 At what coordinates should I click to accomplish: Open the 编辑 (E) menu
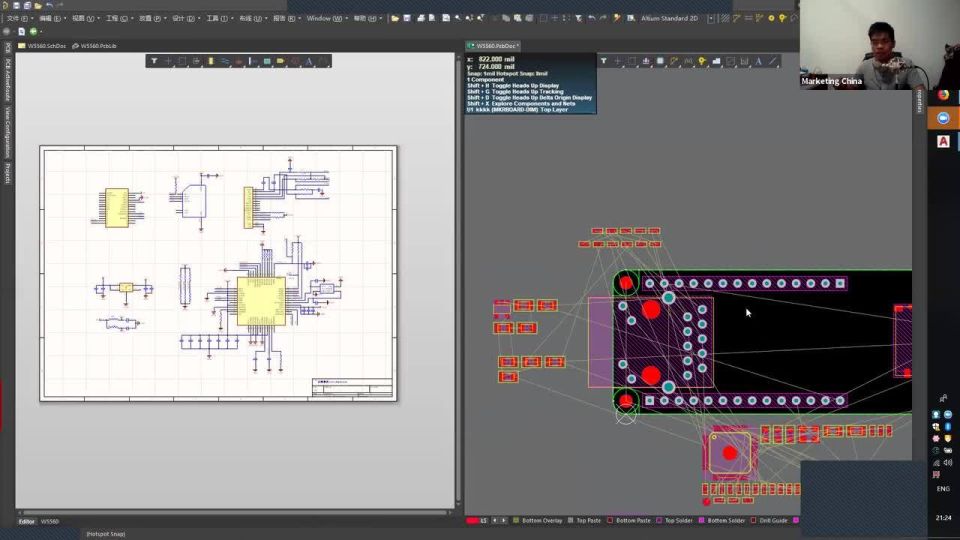pos(52,18)
